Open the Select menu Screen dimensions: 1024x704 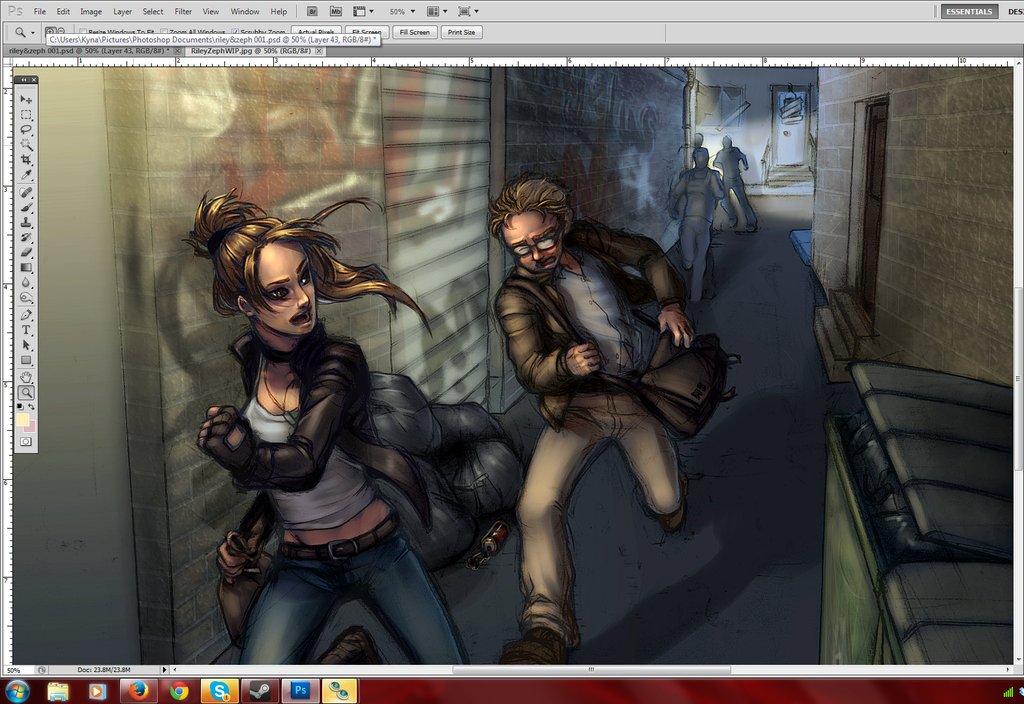click(153, 11)
